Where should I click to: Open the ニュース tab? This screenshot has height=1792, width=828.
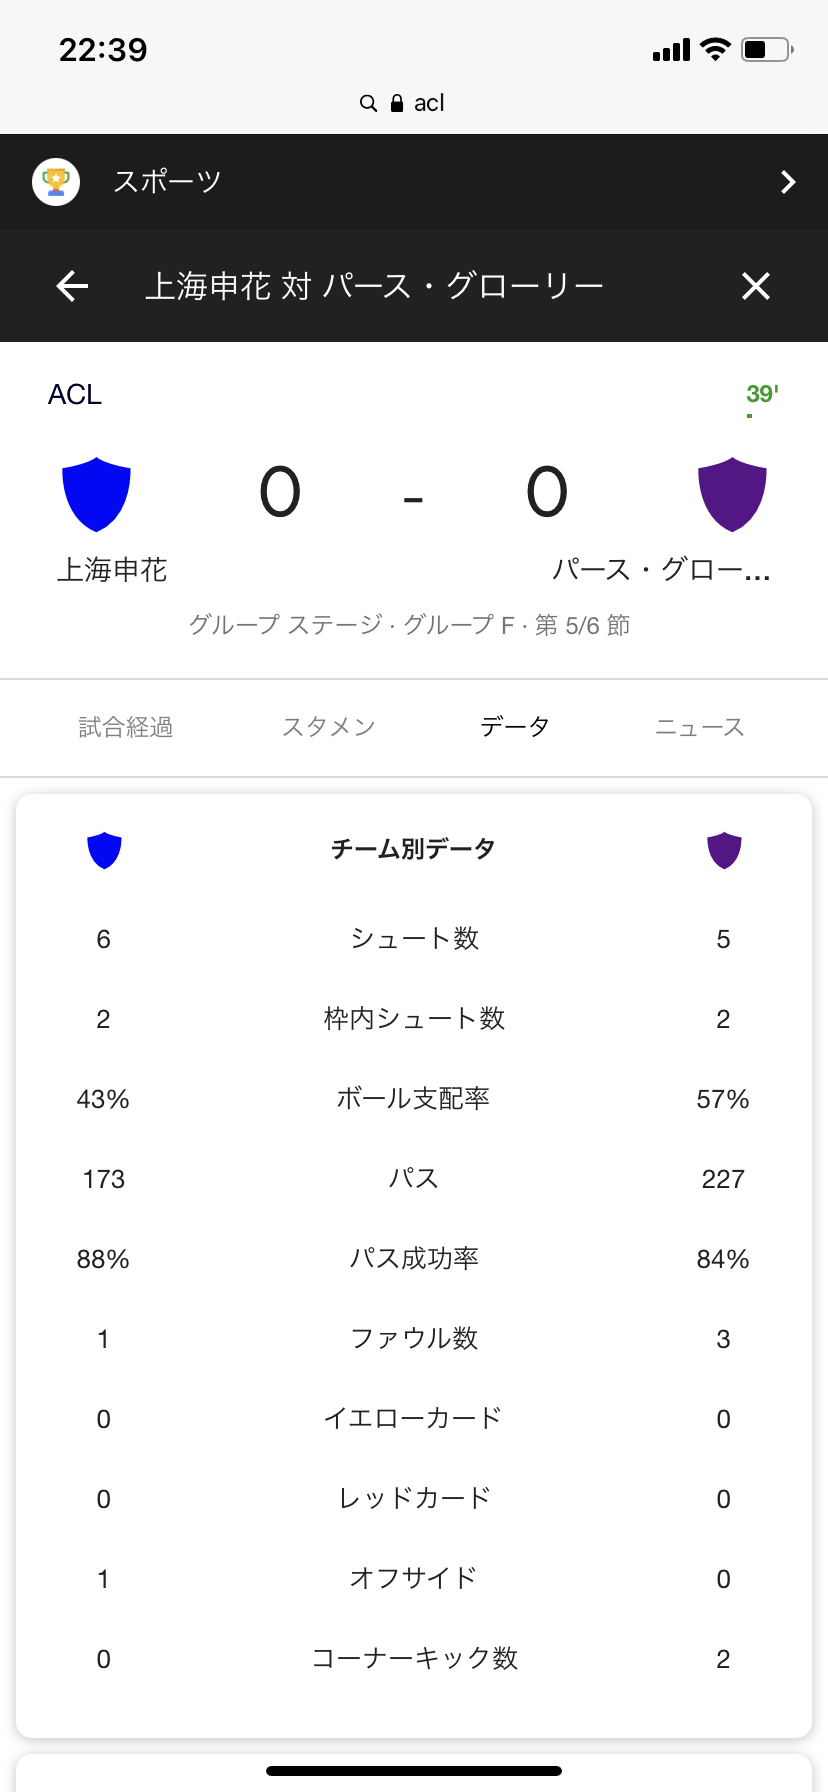[x=700, y=727]
